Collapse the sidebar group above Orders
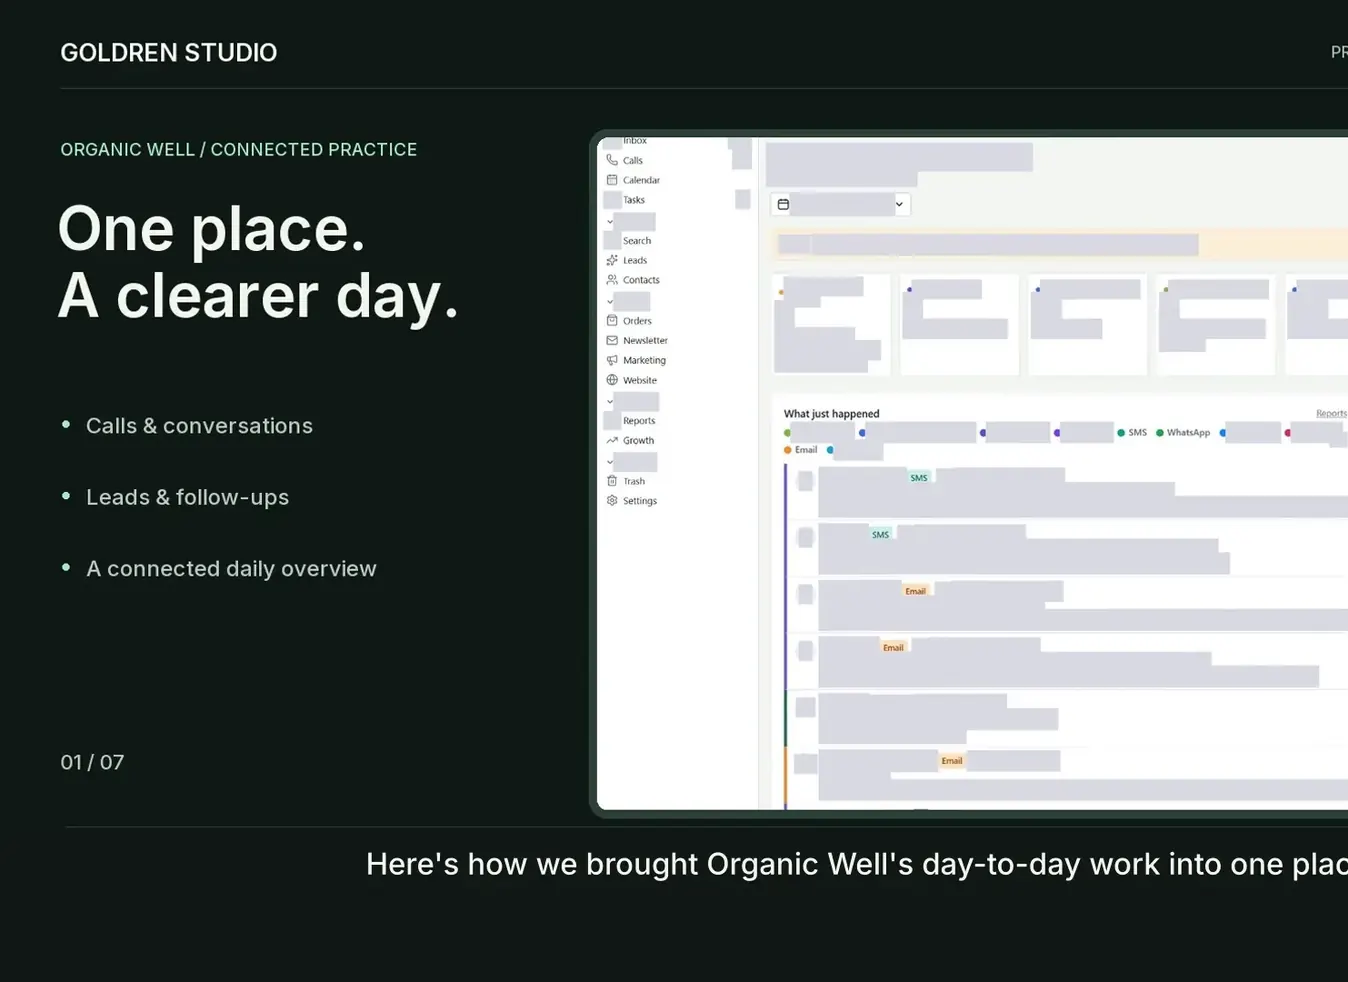The width and height of the screenshot is (1348, 982). coord(610,301)
